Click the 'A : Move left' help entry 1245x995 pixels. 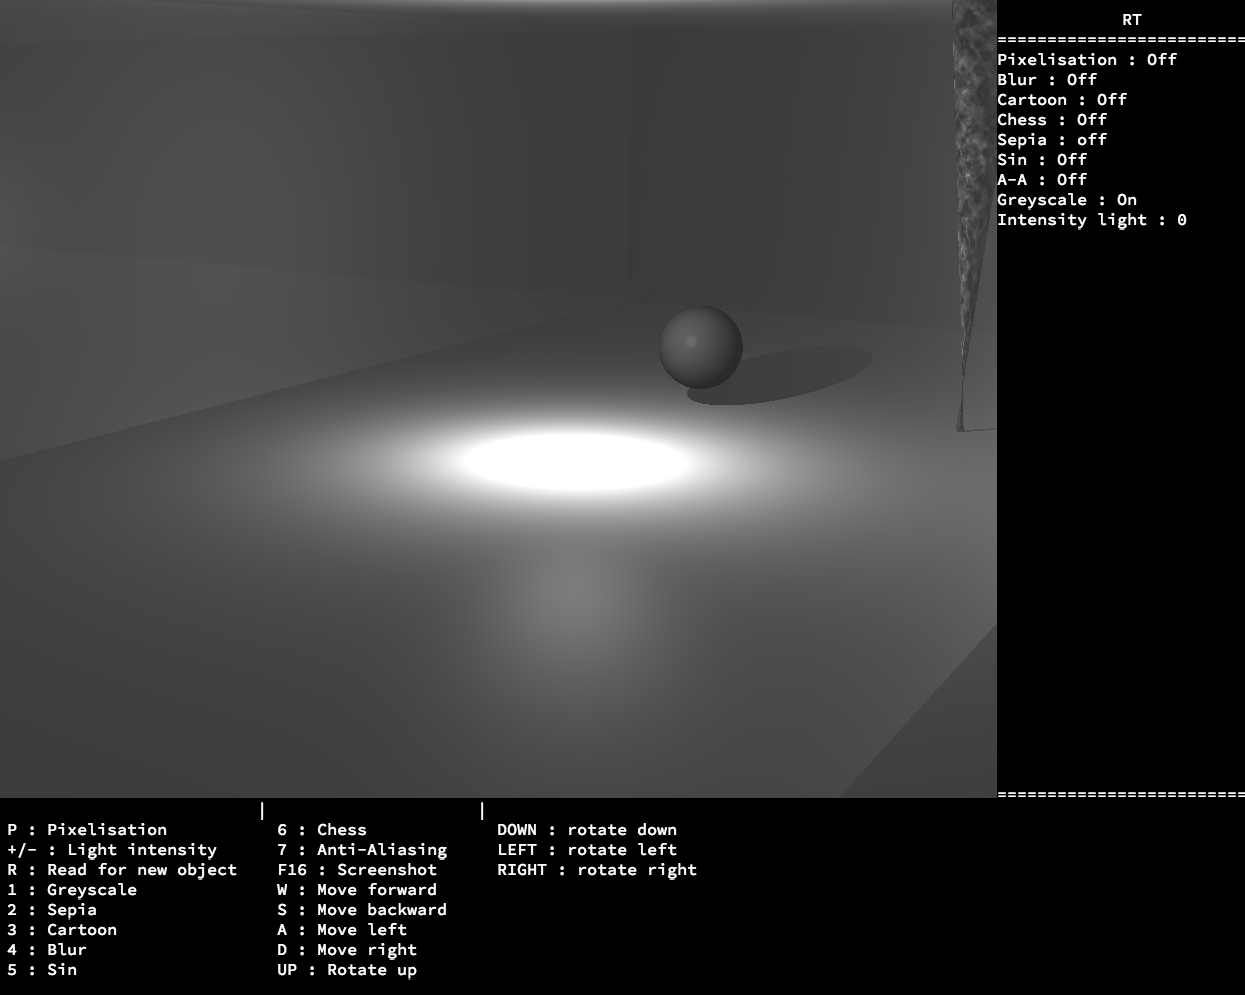tap(342, 930)
